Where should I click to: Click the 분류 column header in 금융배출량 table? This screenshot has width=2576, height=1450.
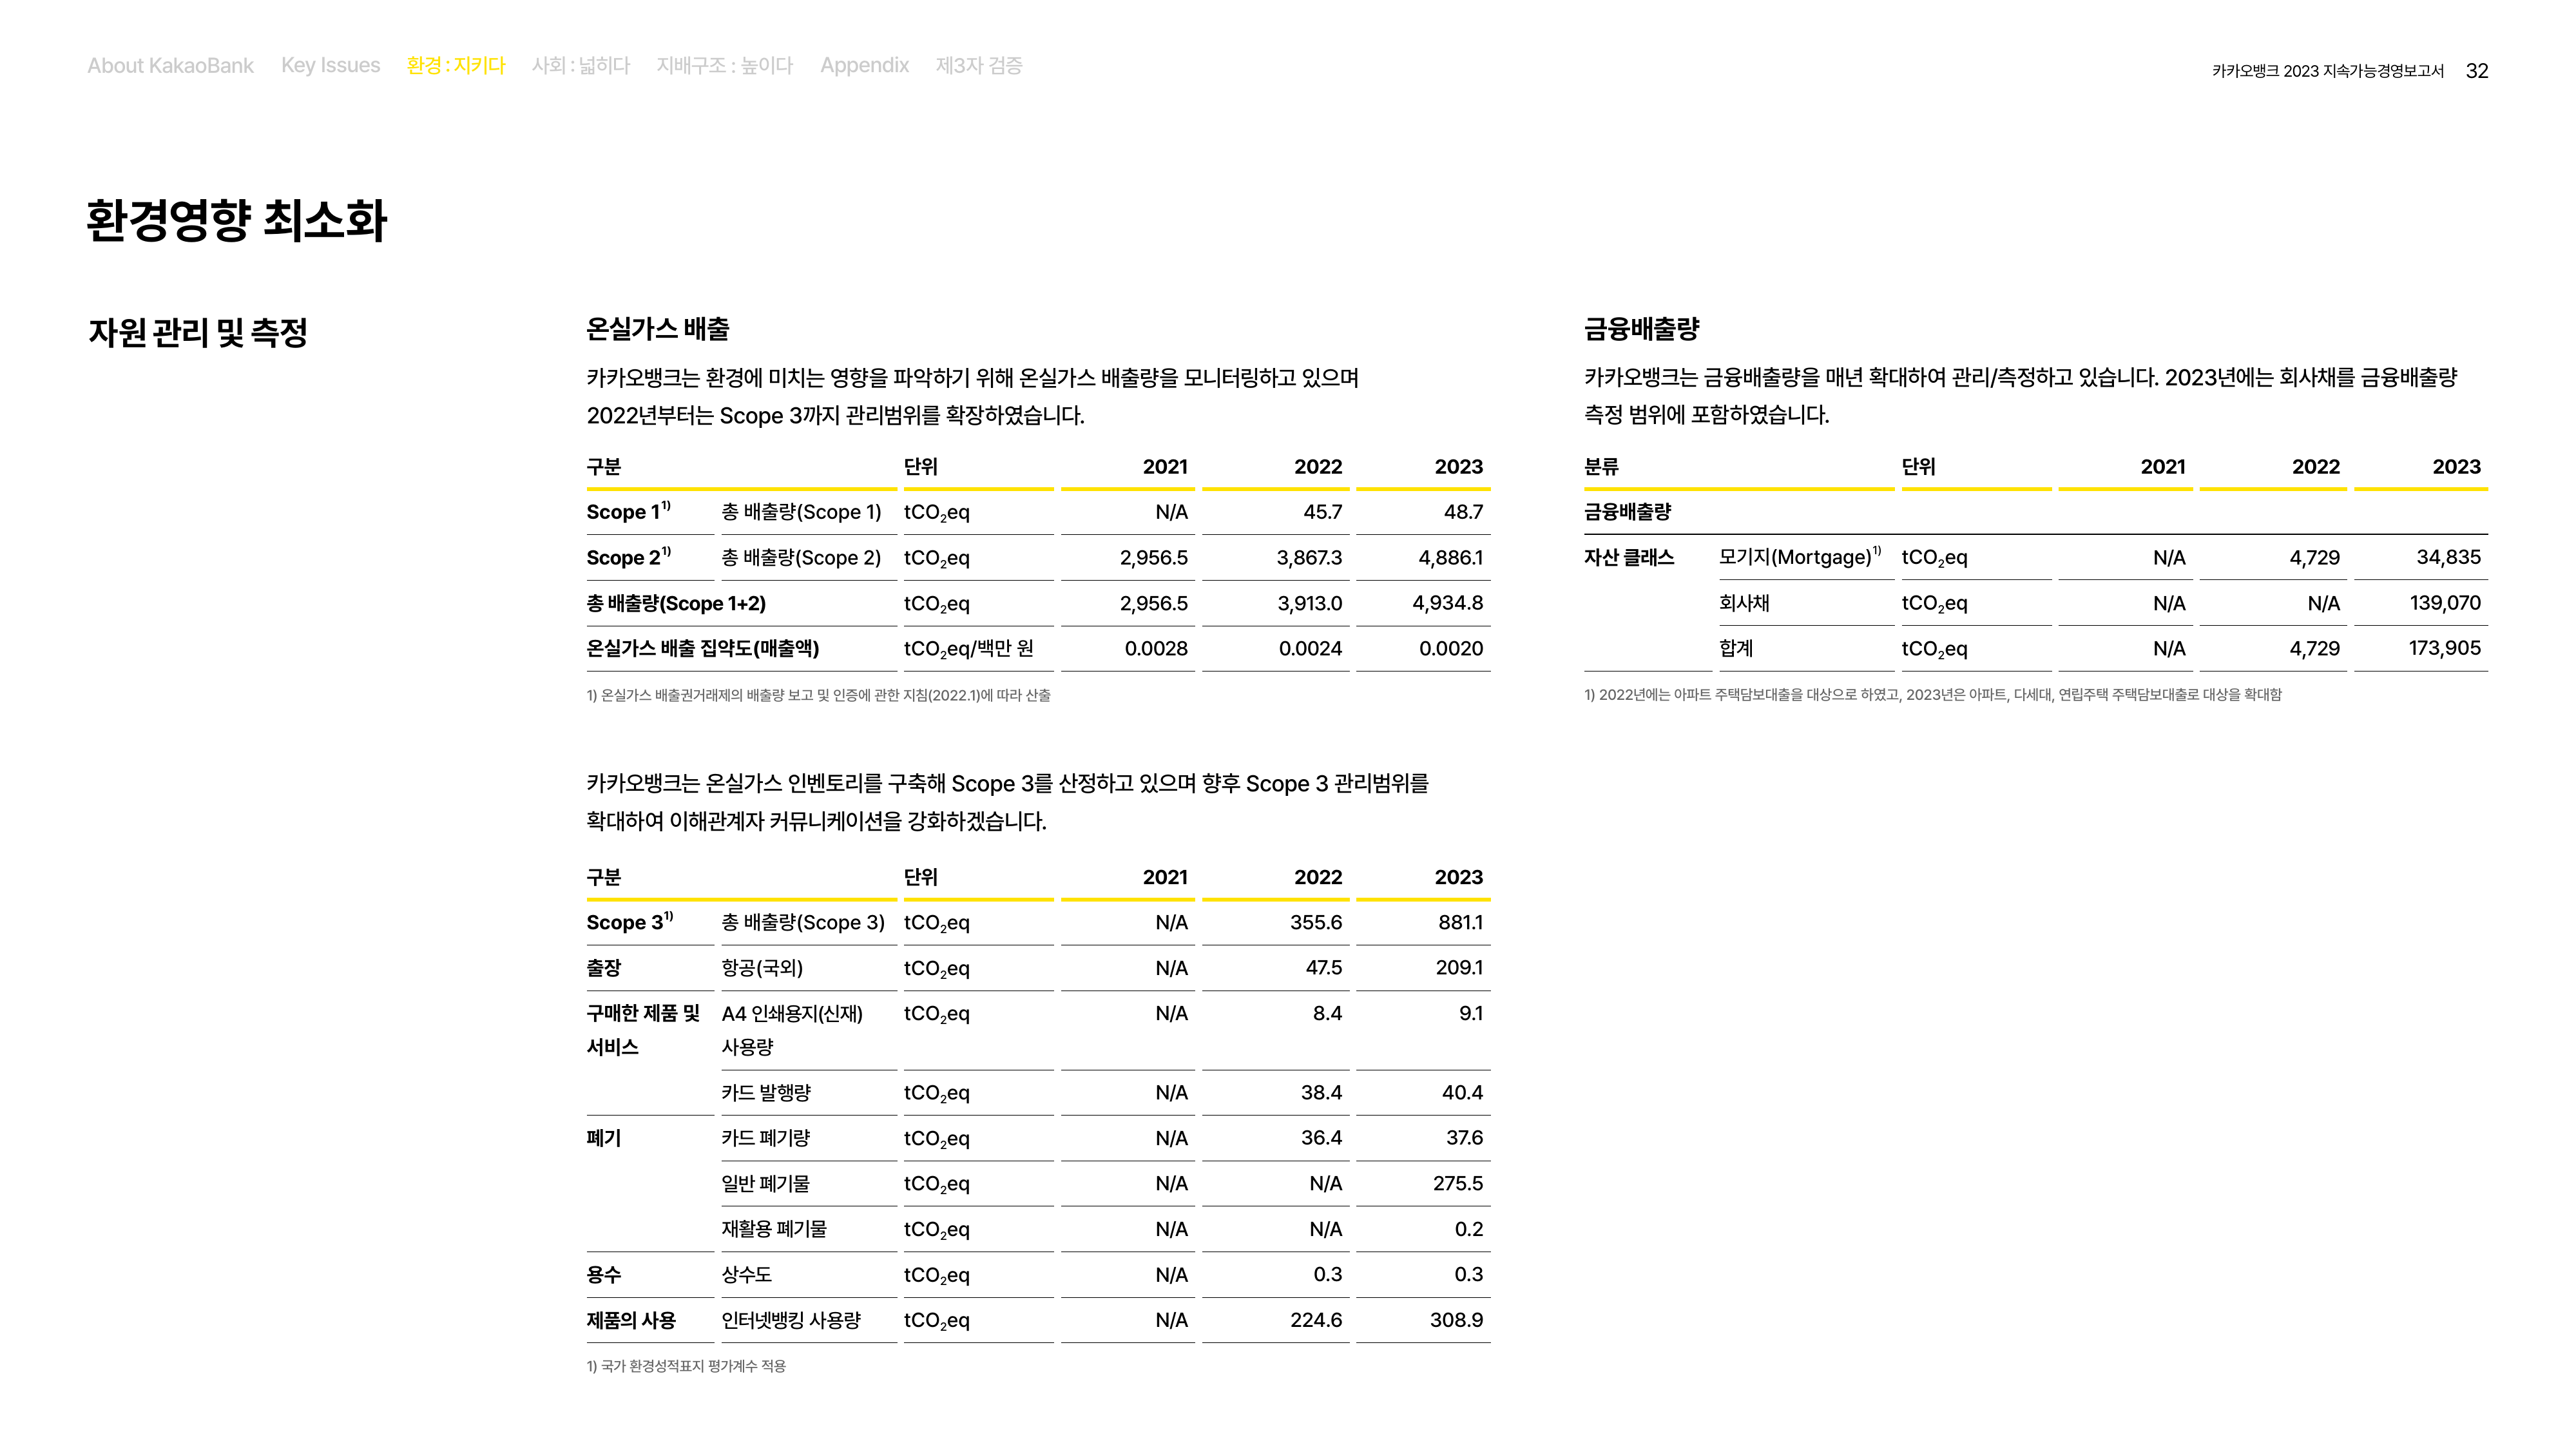(x=1601, y=467)
